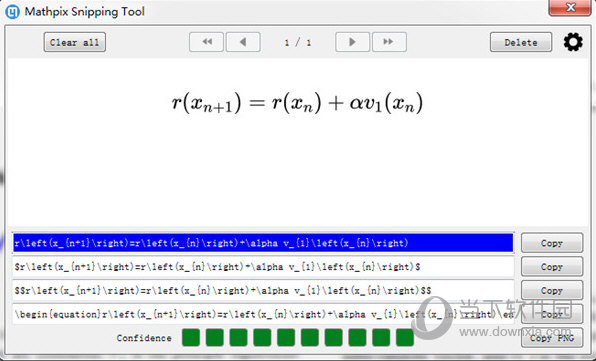Click the Clear all button

click(x=74, y=42)
